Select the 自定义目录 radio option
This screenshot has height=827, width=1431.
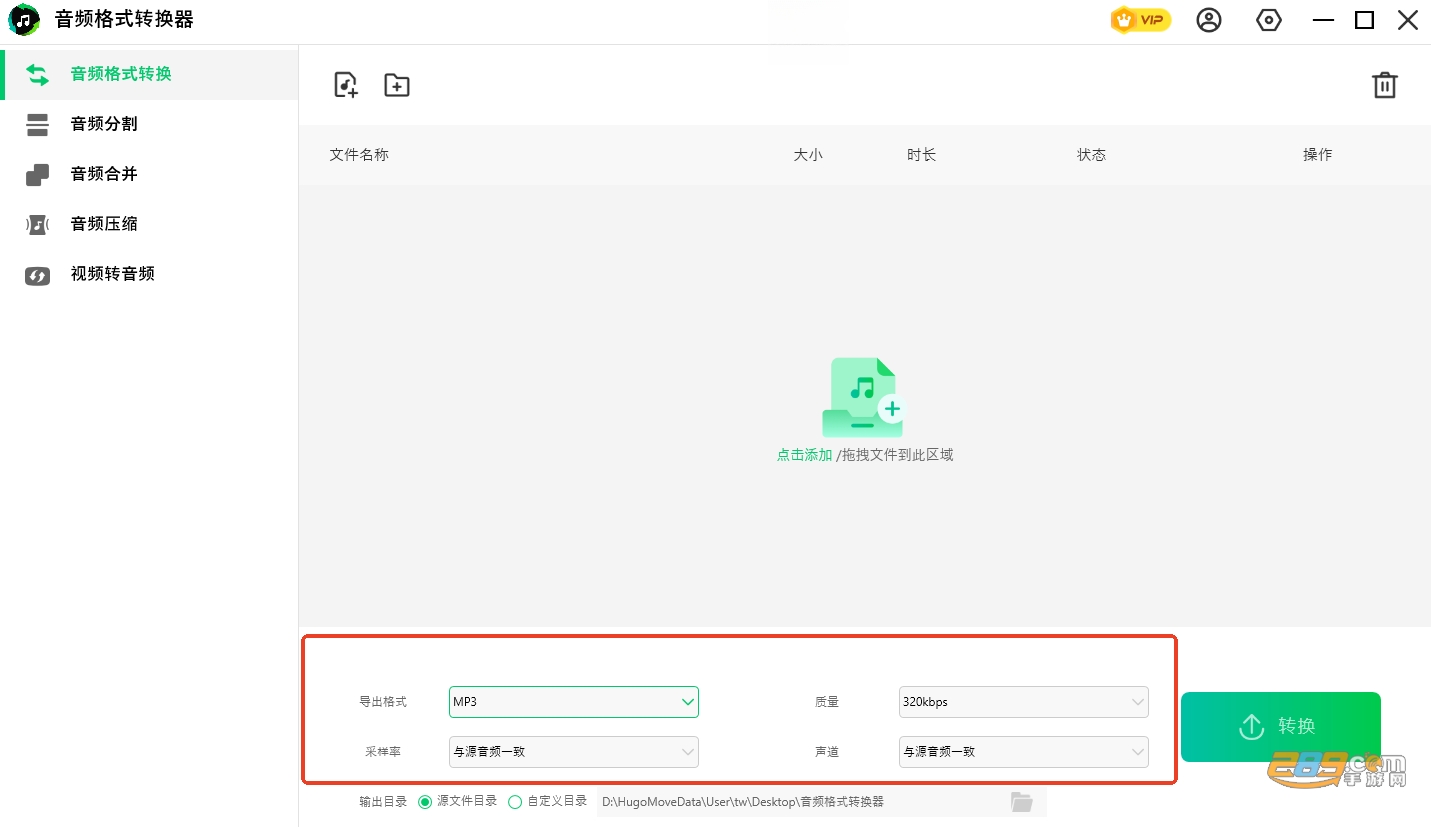547,801
